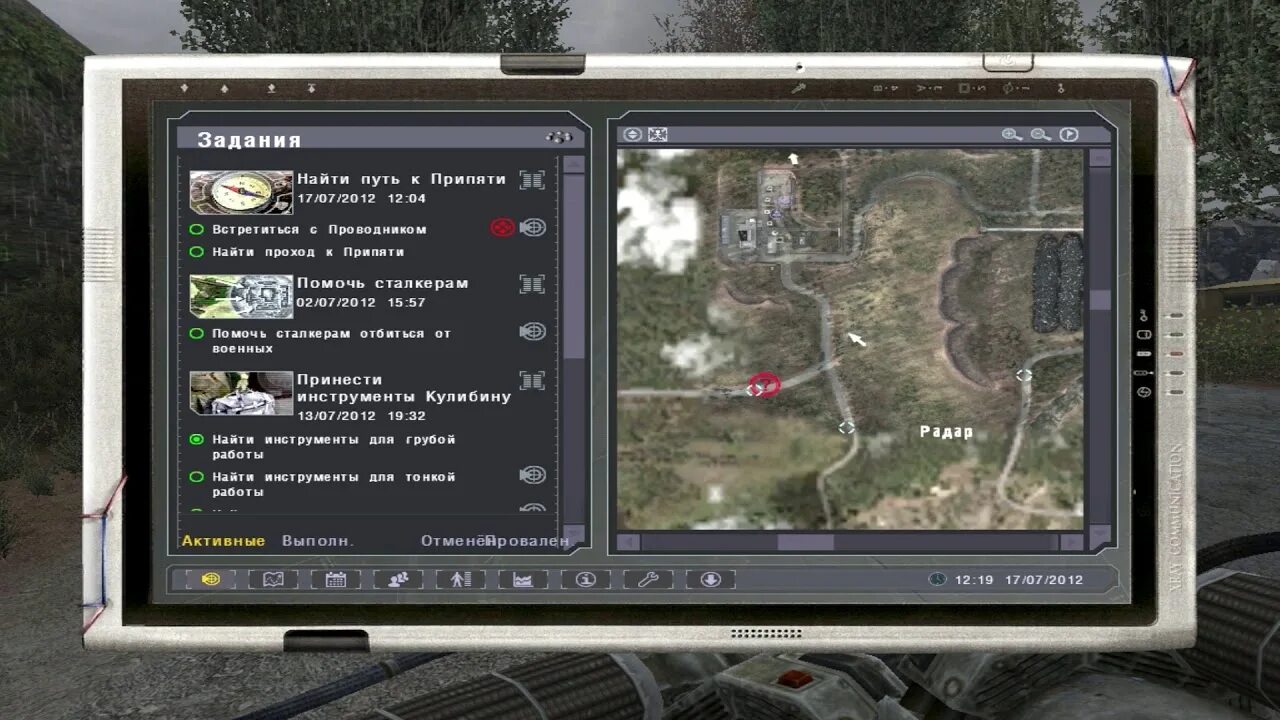The width and height of the screenshot is (1280, 720).
Task: Click the clock icon beside 12:19
Action: (937, 579)
